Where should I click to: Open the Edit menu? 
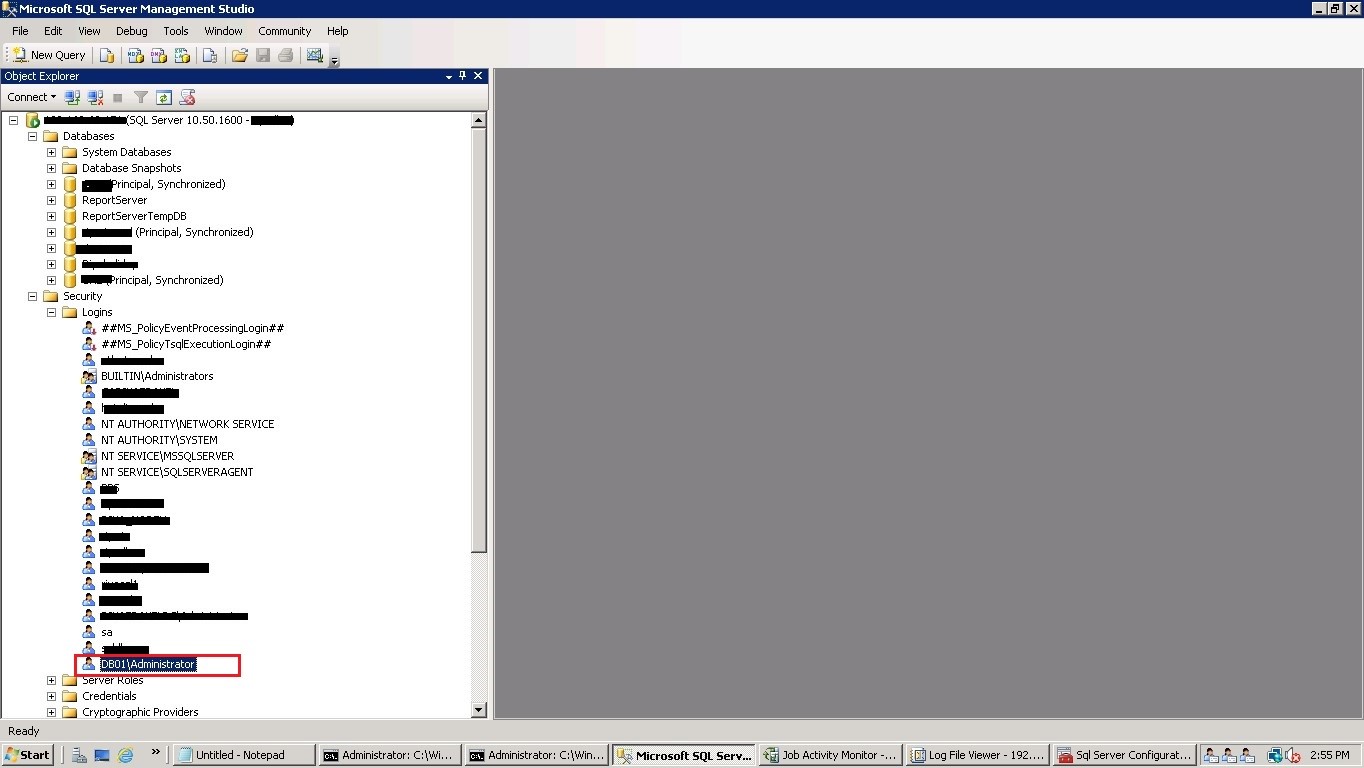click(53, 31)
